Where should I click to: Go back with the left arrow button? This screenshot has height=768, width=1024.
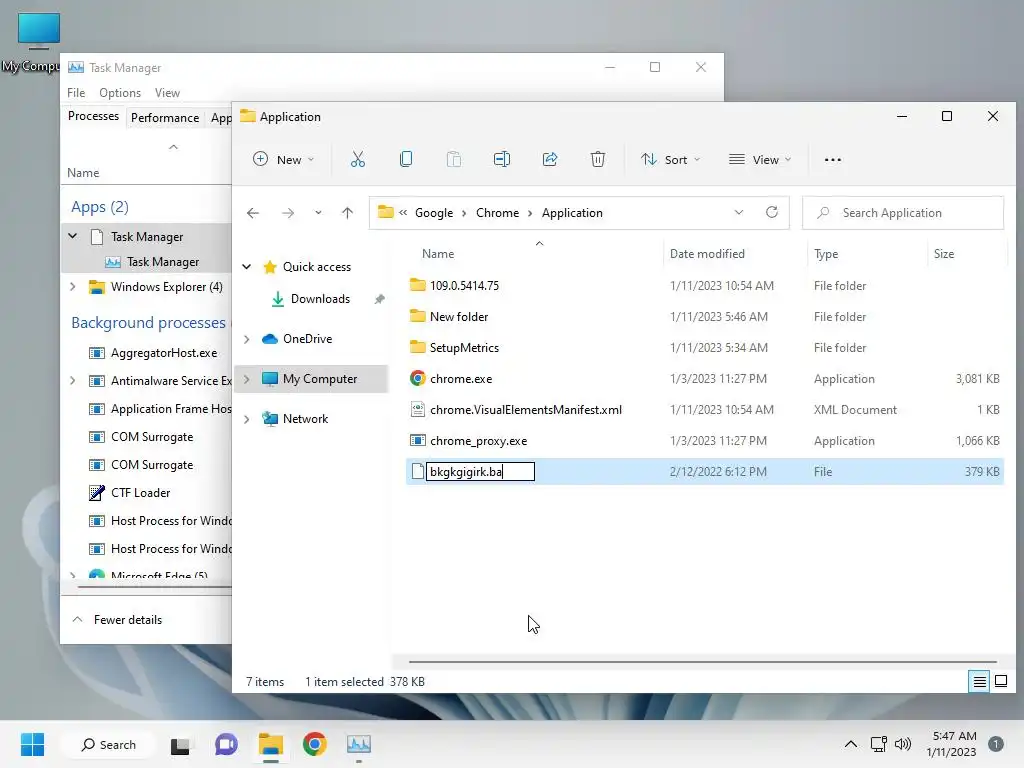click(x=253, y=213)
